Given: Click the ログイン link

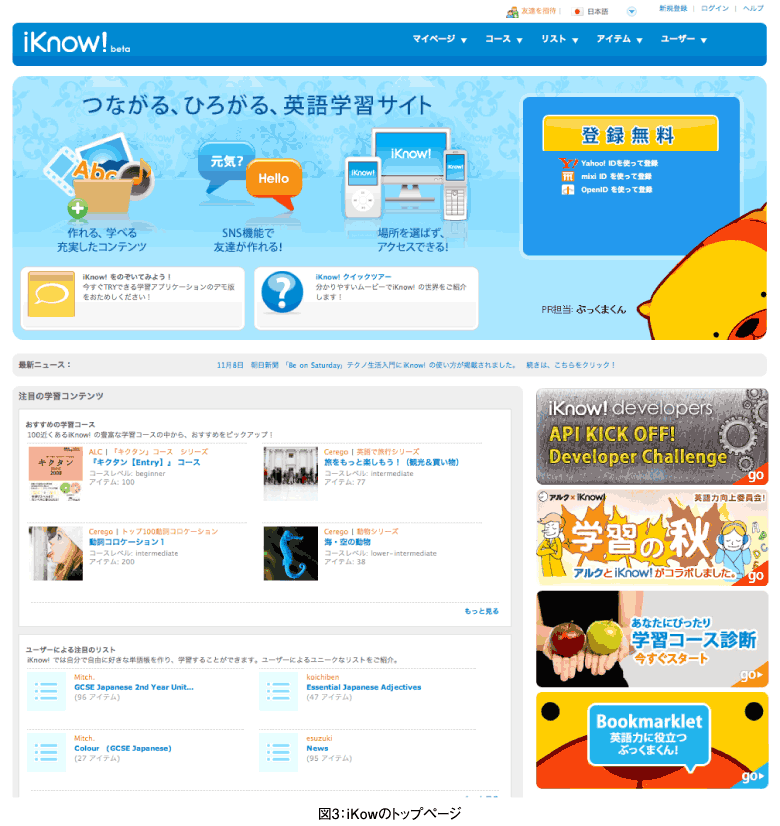Looking at the screenshot, I should click(x=715, y=8).
